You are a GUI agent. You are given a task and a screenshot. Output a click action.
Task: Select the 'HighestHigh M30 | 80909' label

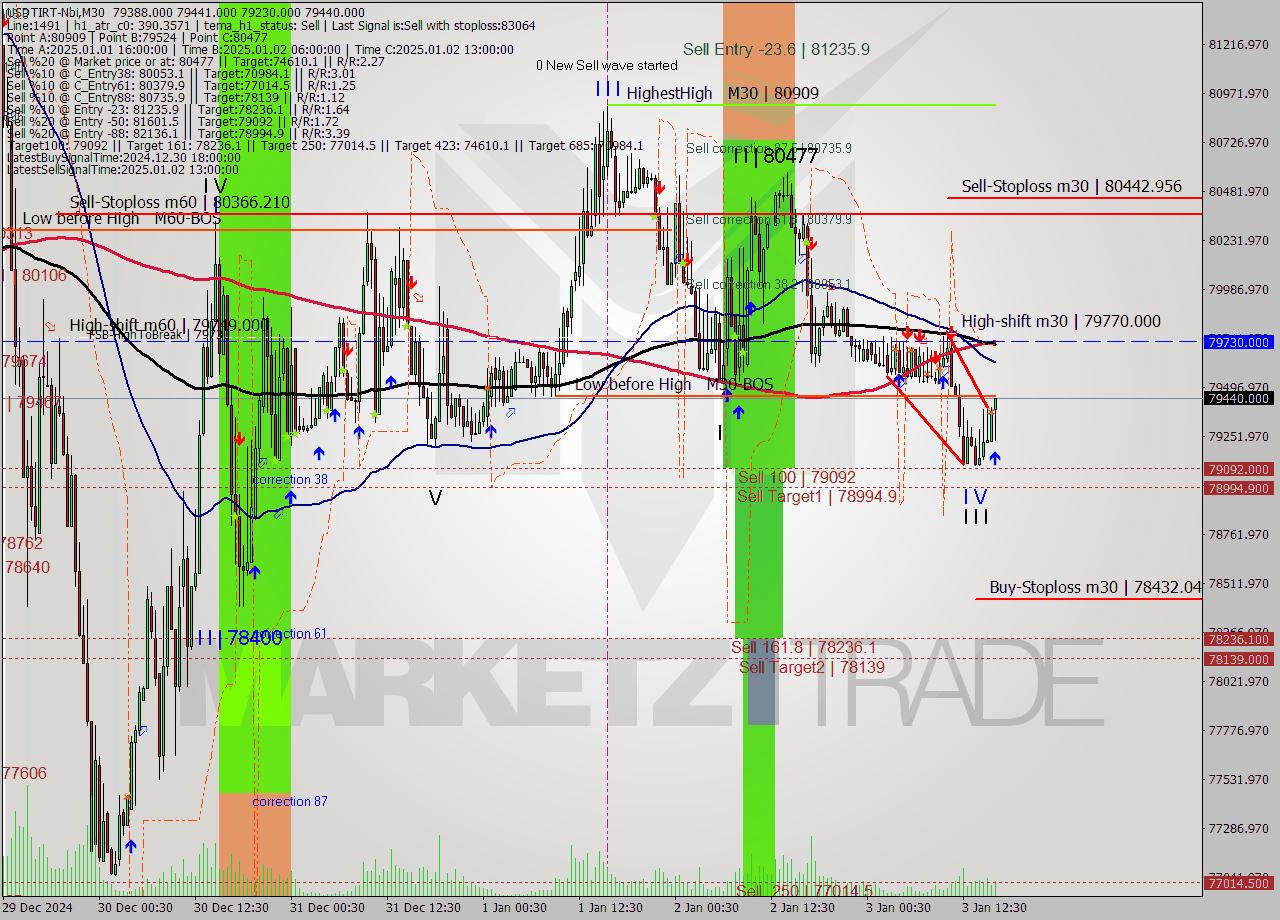(x=723, y=93)
